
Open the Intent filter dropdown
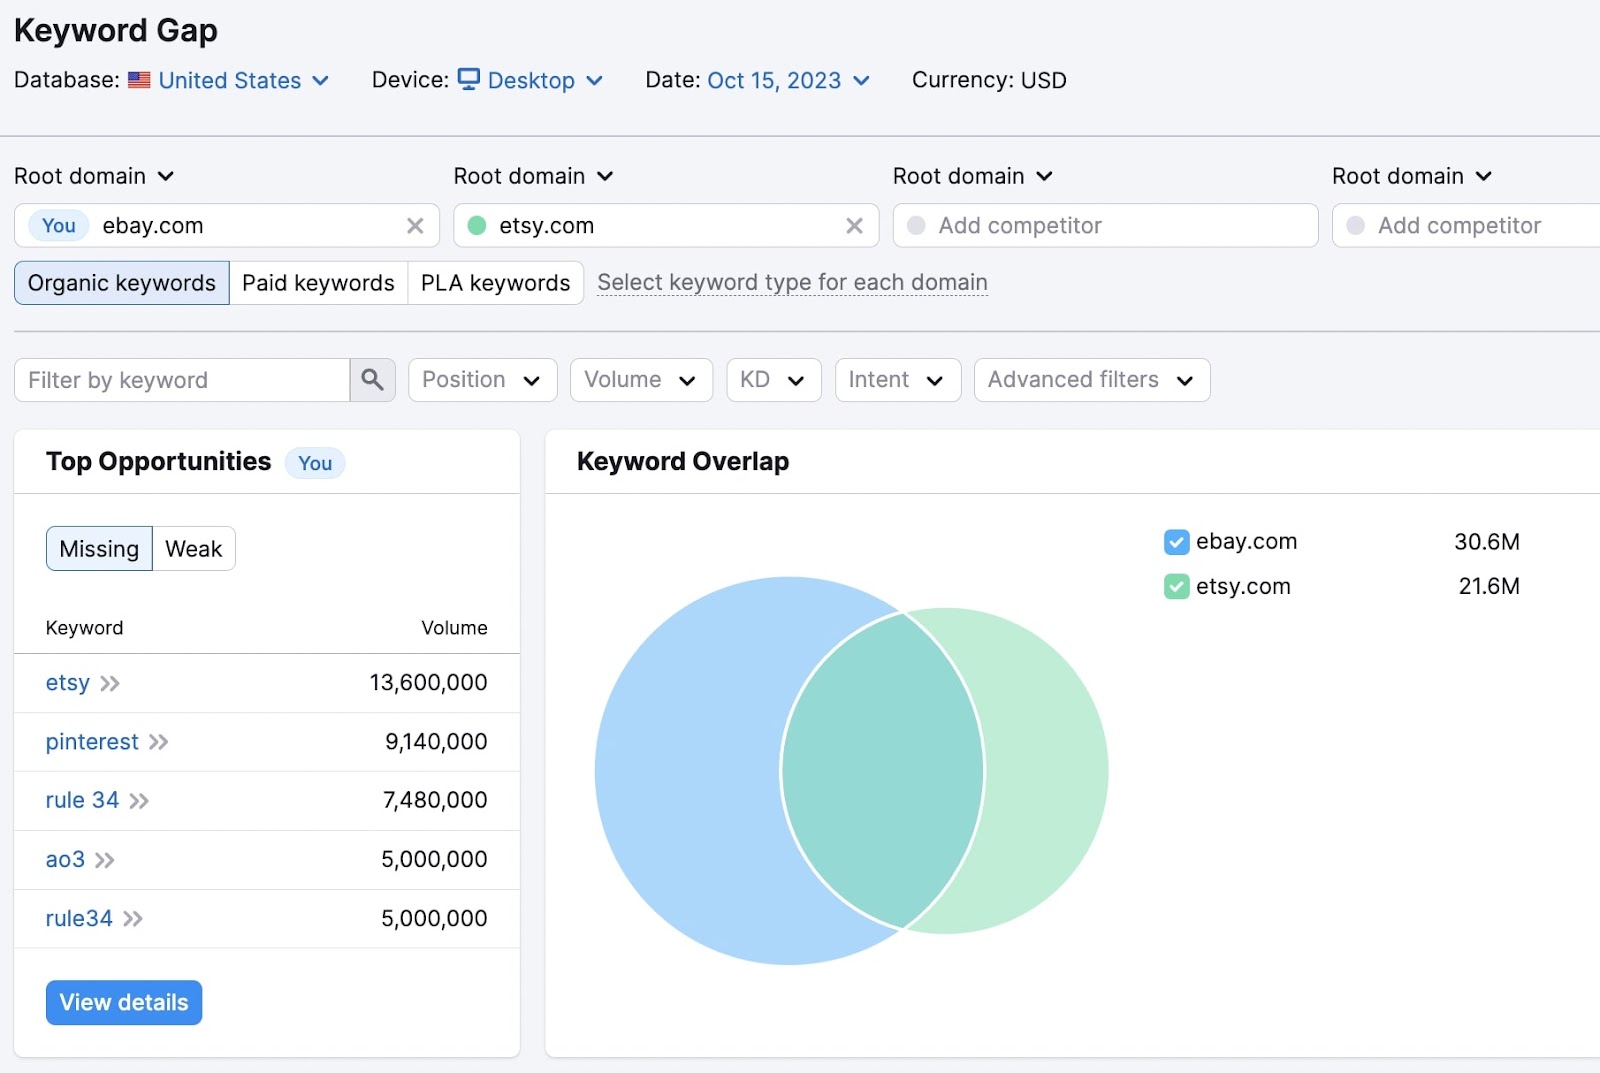click(x=898, y=380)
